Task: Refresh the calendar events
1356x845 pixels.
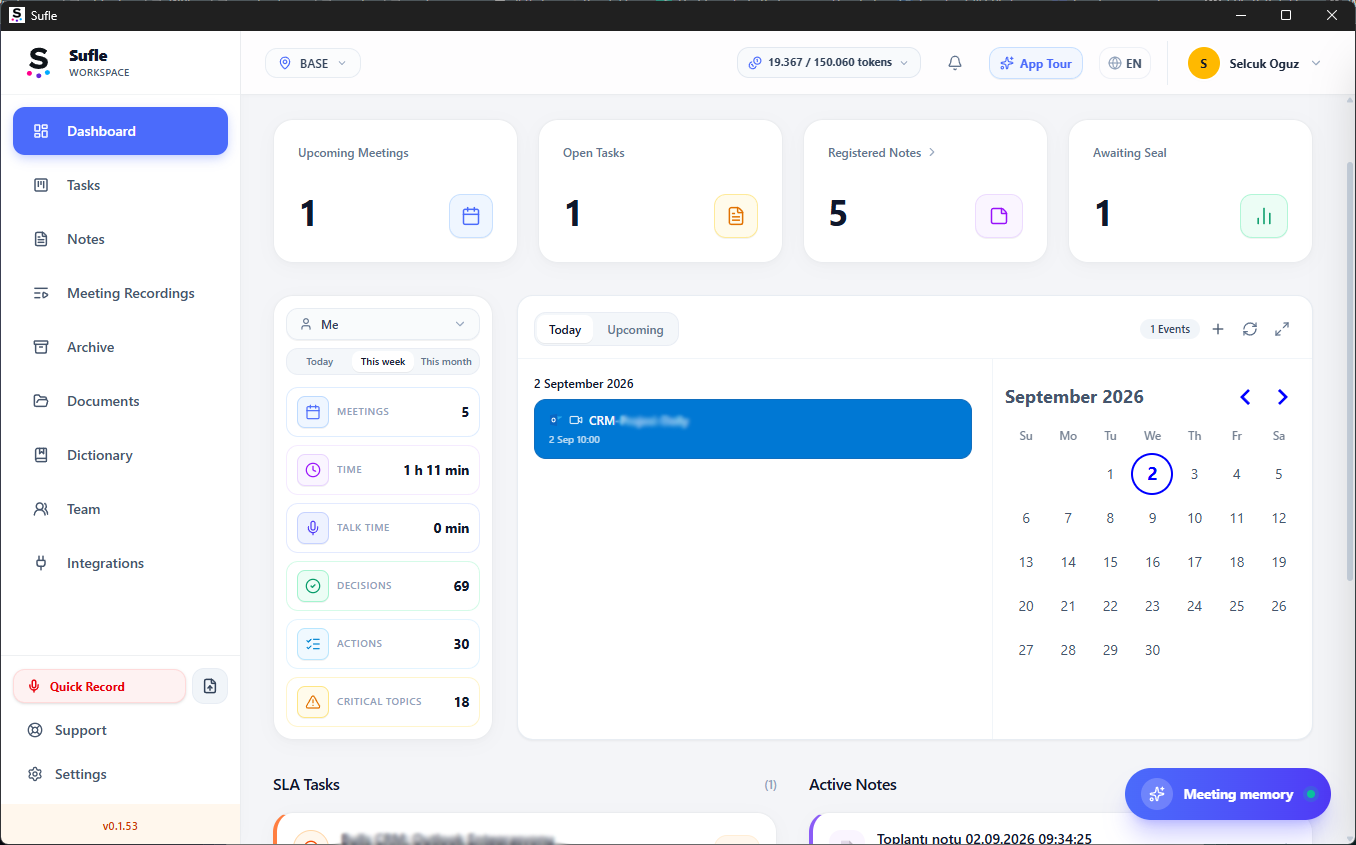Action: point(1250,329)
